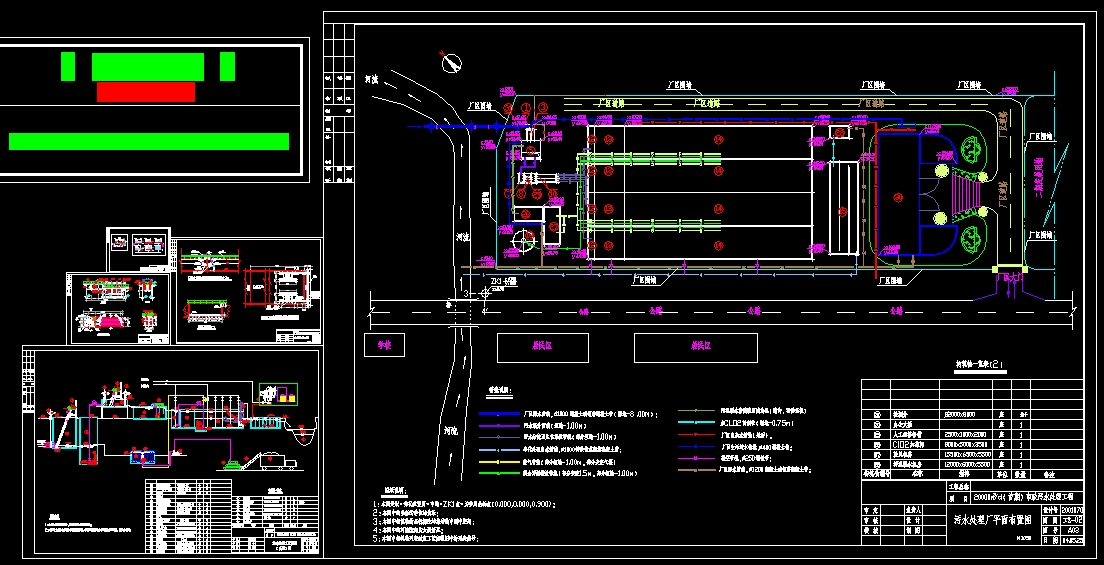
Task: Select the 学校 box below the road
Action: pyautogui.click(x=384, y=346)
